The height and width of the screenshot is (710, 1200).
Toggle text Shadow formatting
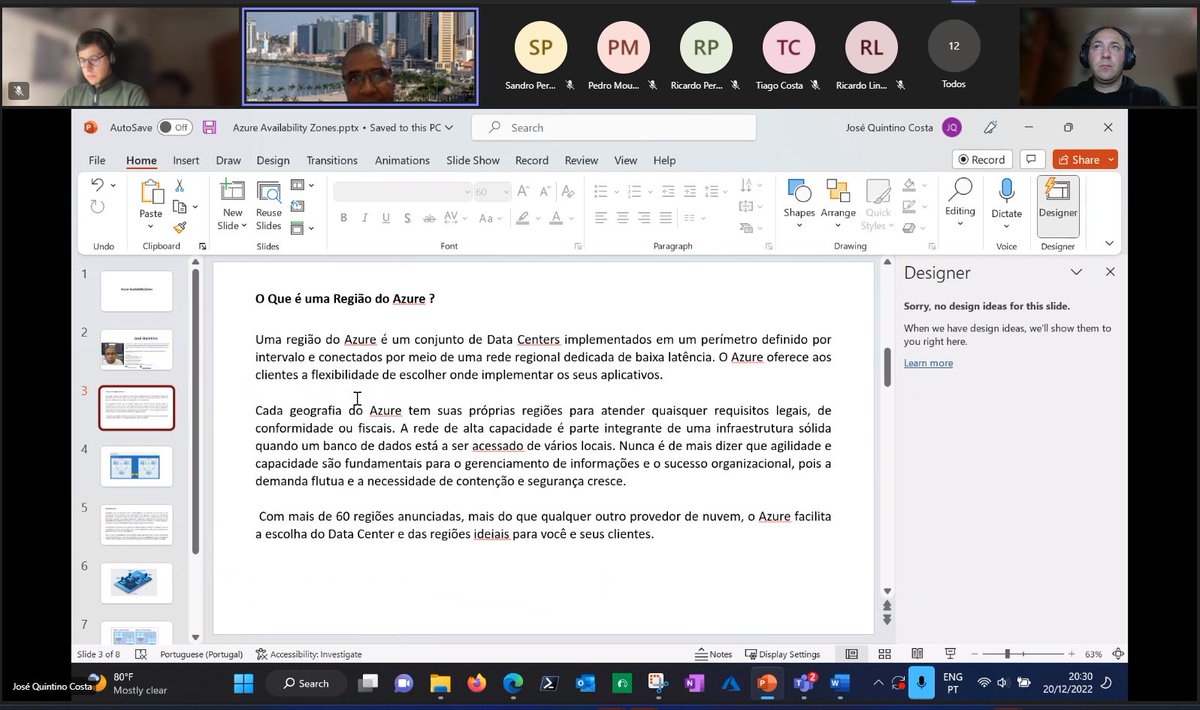click(x=407, y=218)
